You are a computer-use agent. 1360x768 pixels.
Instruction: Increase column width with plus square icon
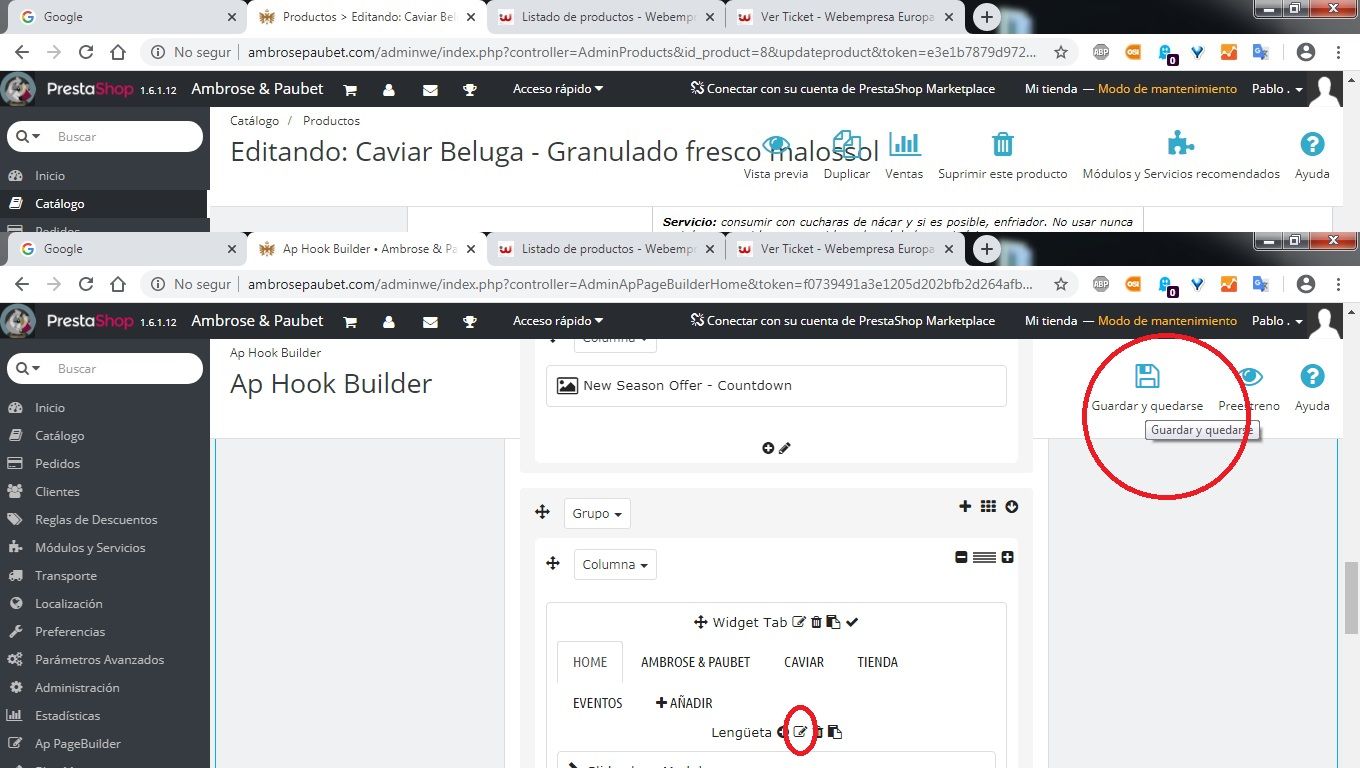(x=1007, y=557)
